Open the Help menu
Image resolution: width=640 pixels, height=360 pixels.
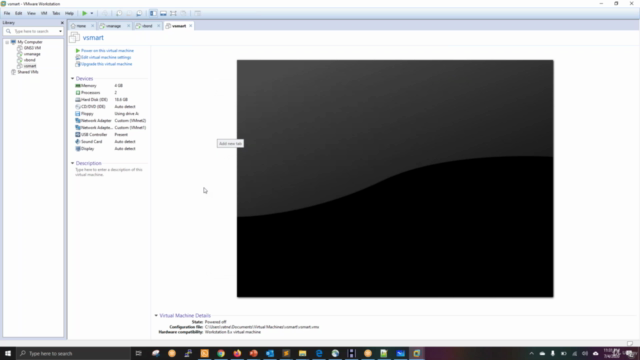pos(69,13)
